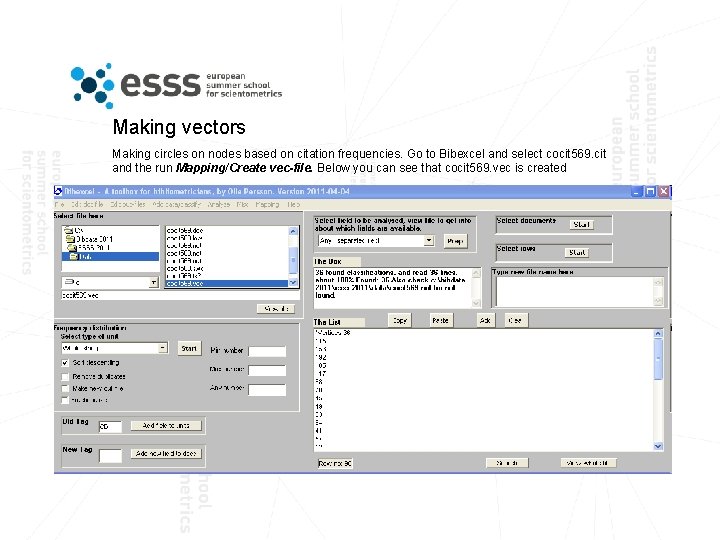Screen dimensions: 720x540
Task: Toggle the Sort descending checkbox
Action: tap(65, 363)
